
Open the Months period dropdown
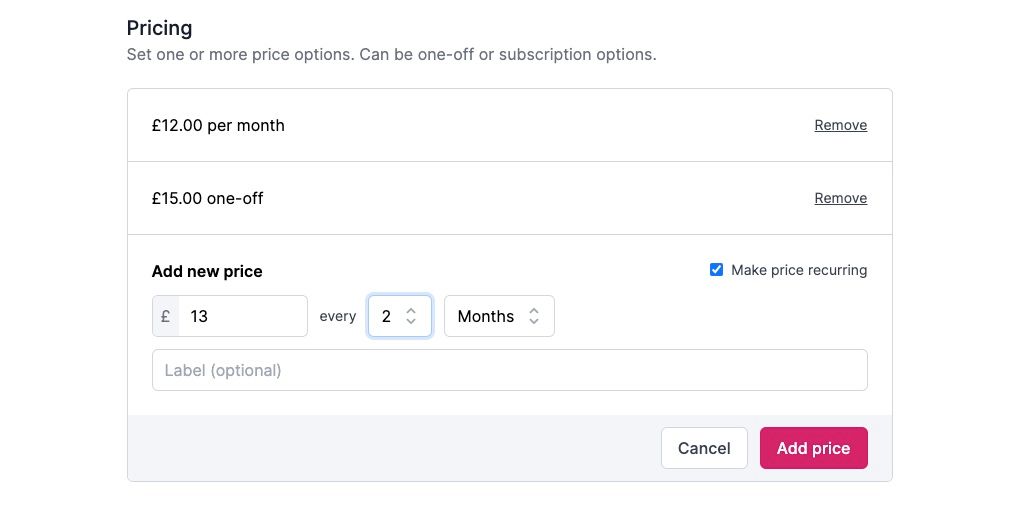click(x=498, y=316)
